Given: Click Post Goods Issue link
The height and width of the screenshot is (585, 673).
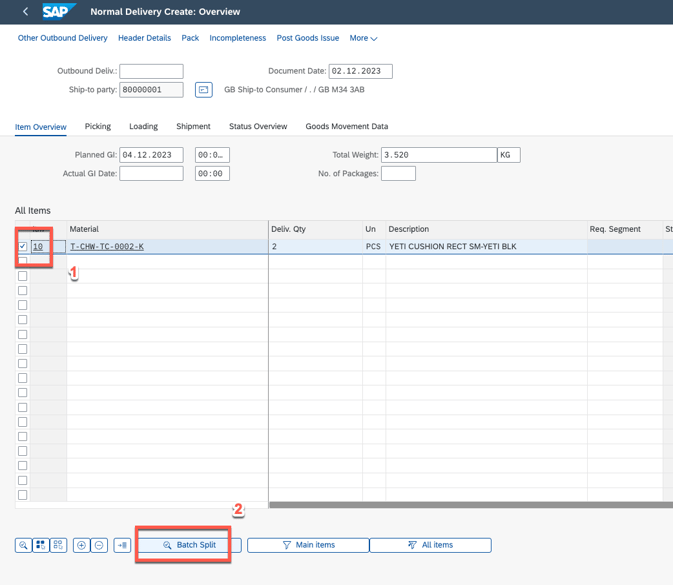Looking at the screenshot, I should 307,38.
